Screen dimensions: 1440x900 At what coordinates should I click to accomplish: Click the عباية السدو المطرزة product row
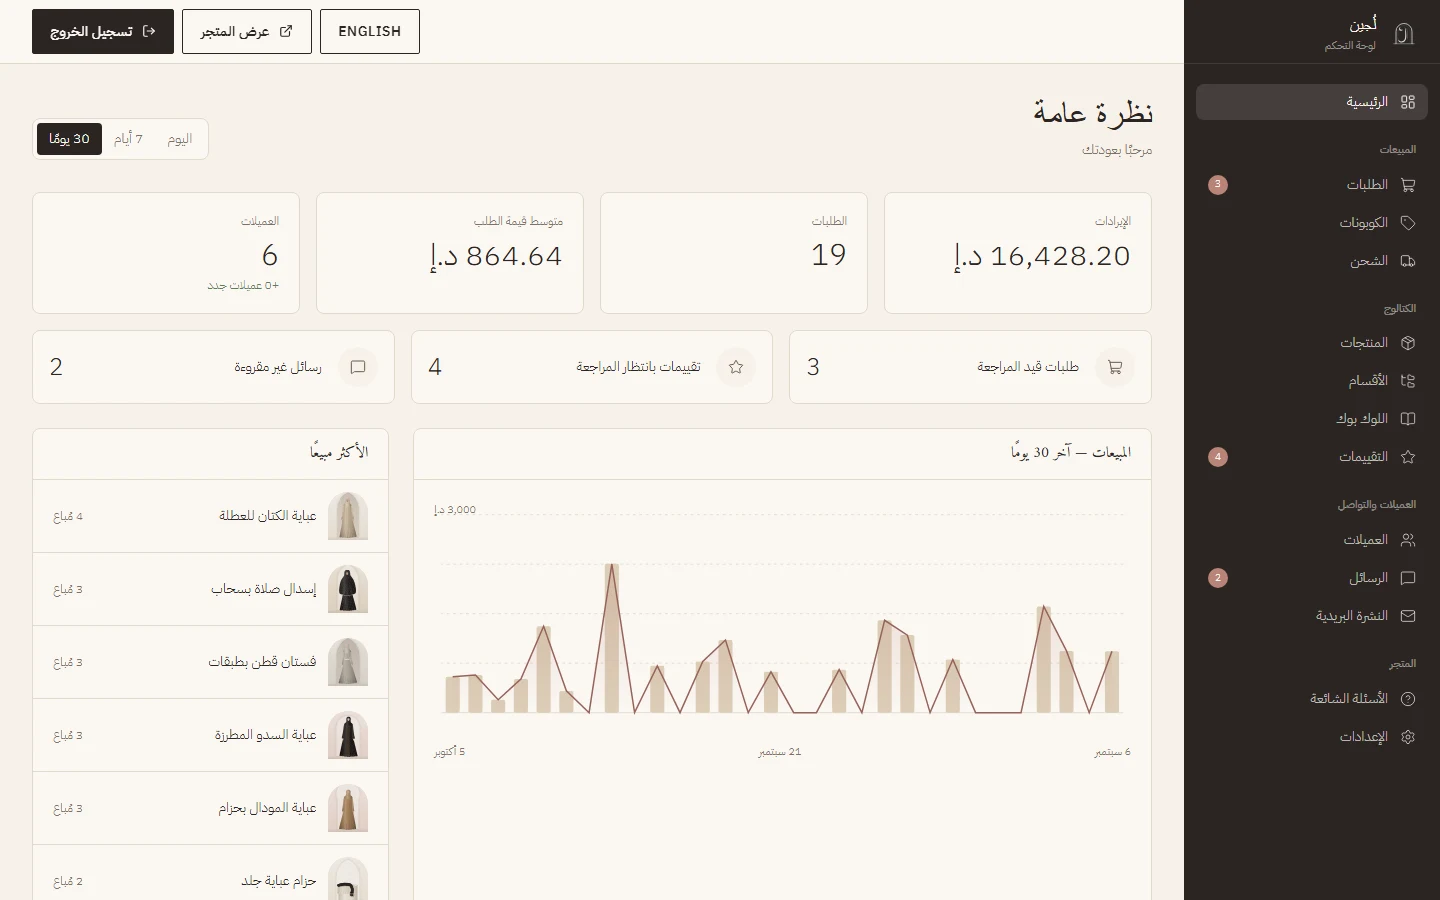[x=210, y=735]
